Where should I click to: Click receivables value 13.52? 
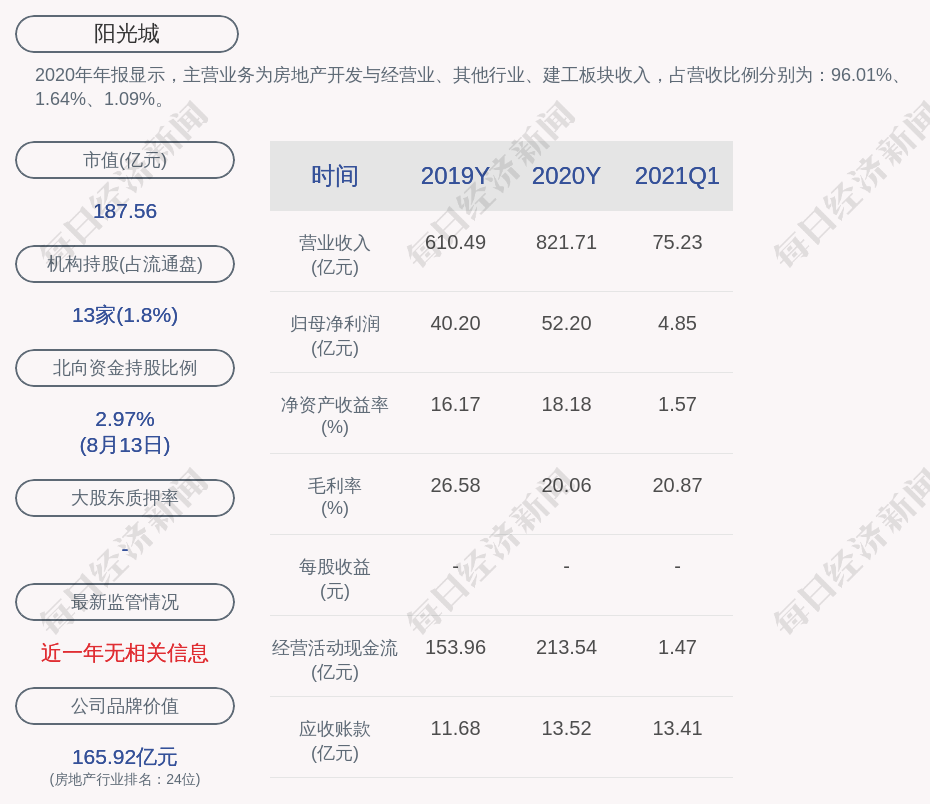pyautogui.click(x=566, y=728)
